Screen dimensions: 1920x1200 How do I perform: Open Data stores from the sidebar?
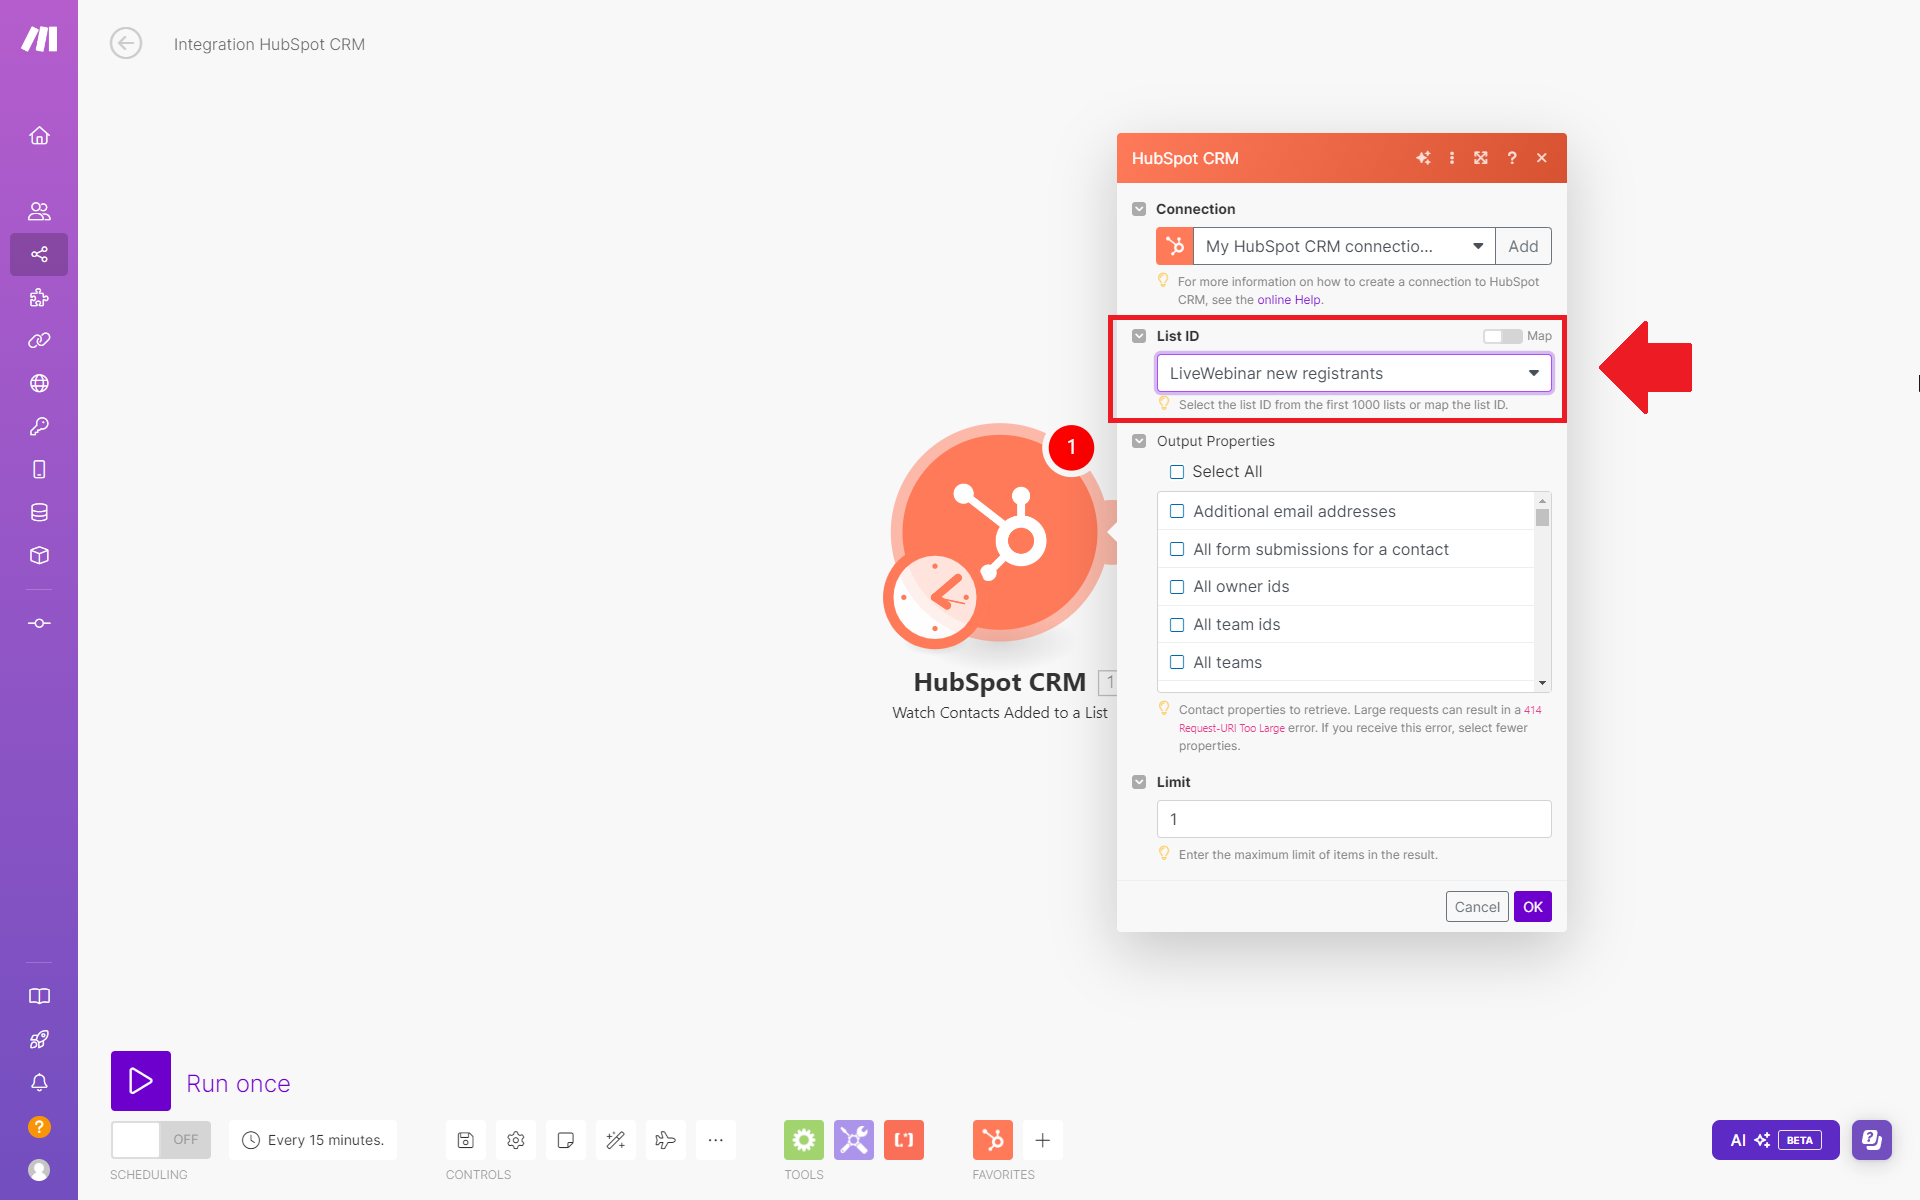(39, 512)
